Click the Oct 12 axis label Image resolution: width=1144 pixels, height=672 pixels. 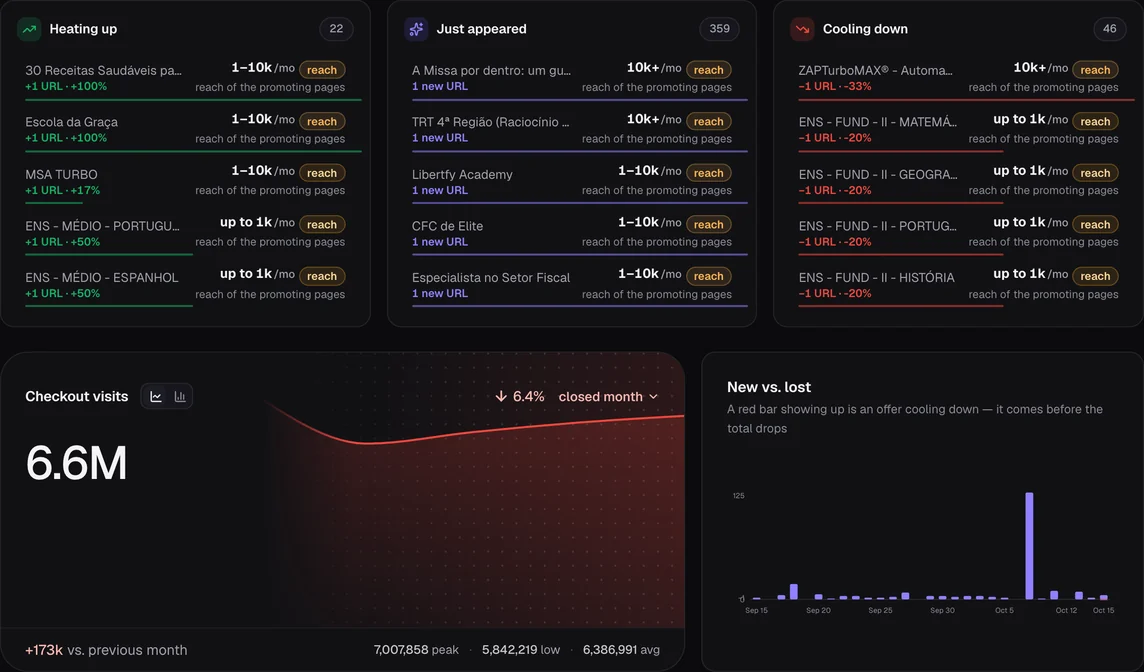pos(1066,610)
